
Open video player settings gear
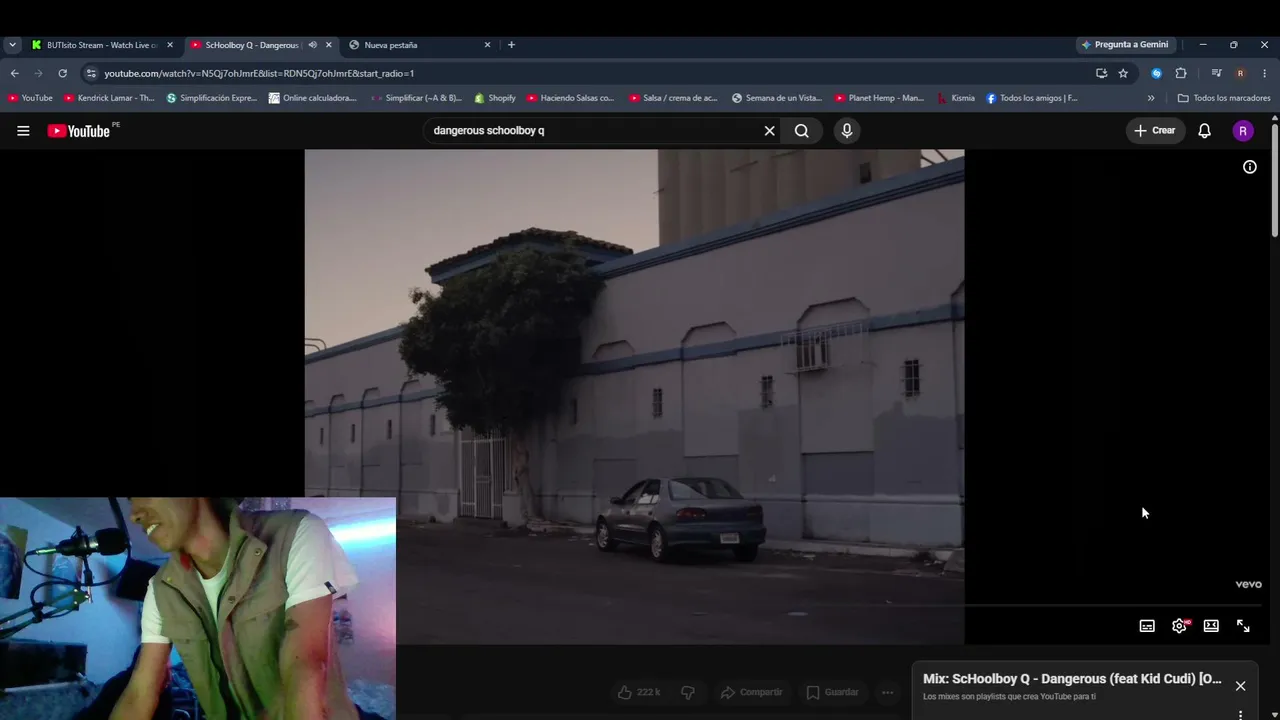tap(1180, 626)
